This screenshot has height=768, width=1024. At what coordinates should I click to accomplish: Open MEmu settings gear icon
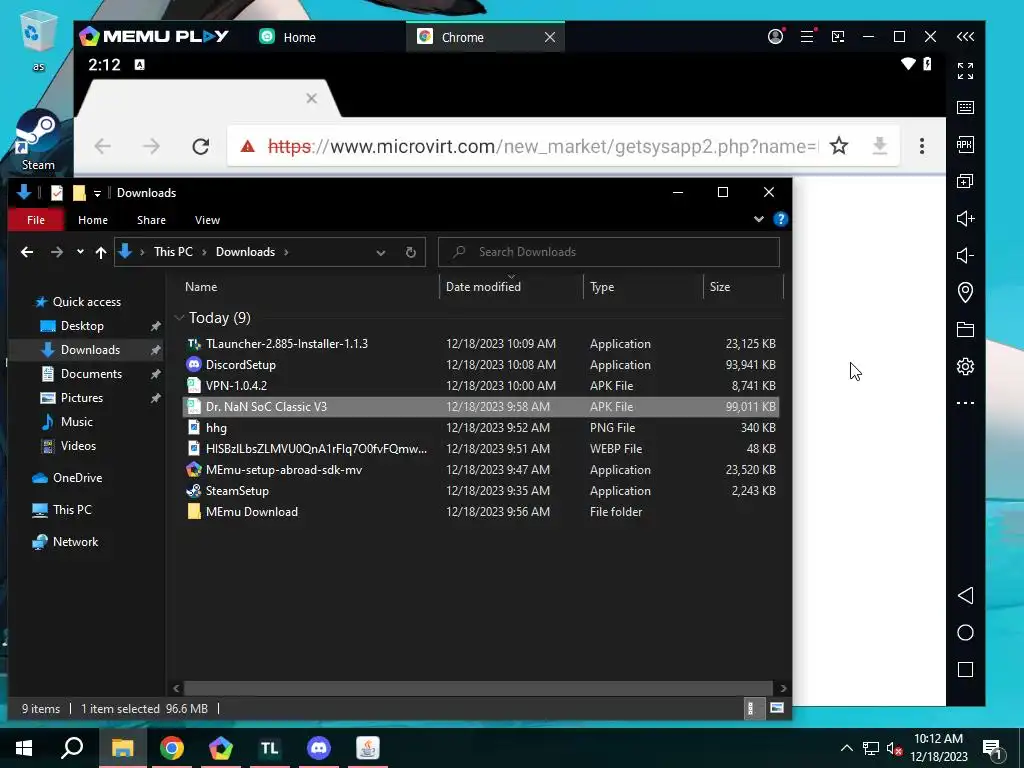coord(965,366)
